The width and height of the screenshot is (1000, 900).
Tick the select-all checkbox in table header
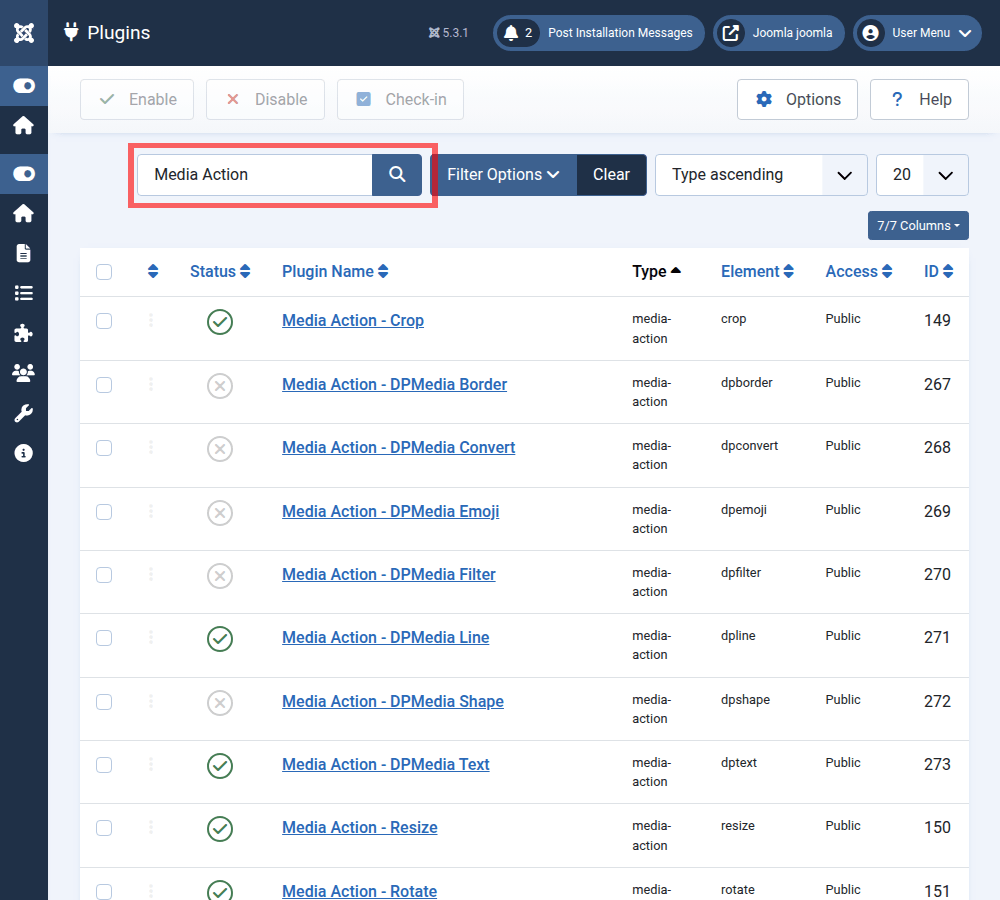pos(104,272)
